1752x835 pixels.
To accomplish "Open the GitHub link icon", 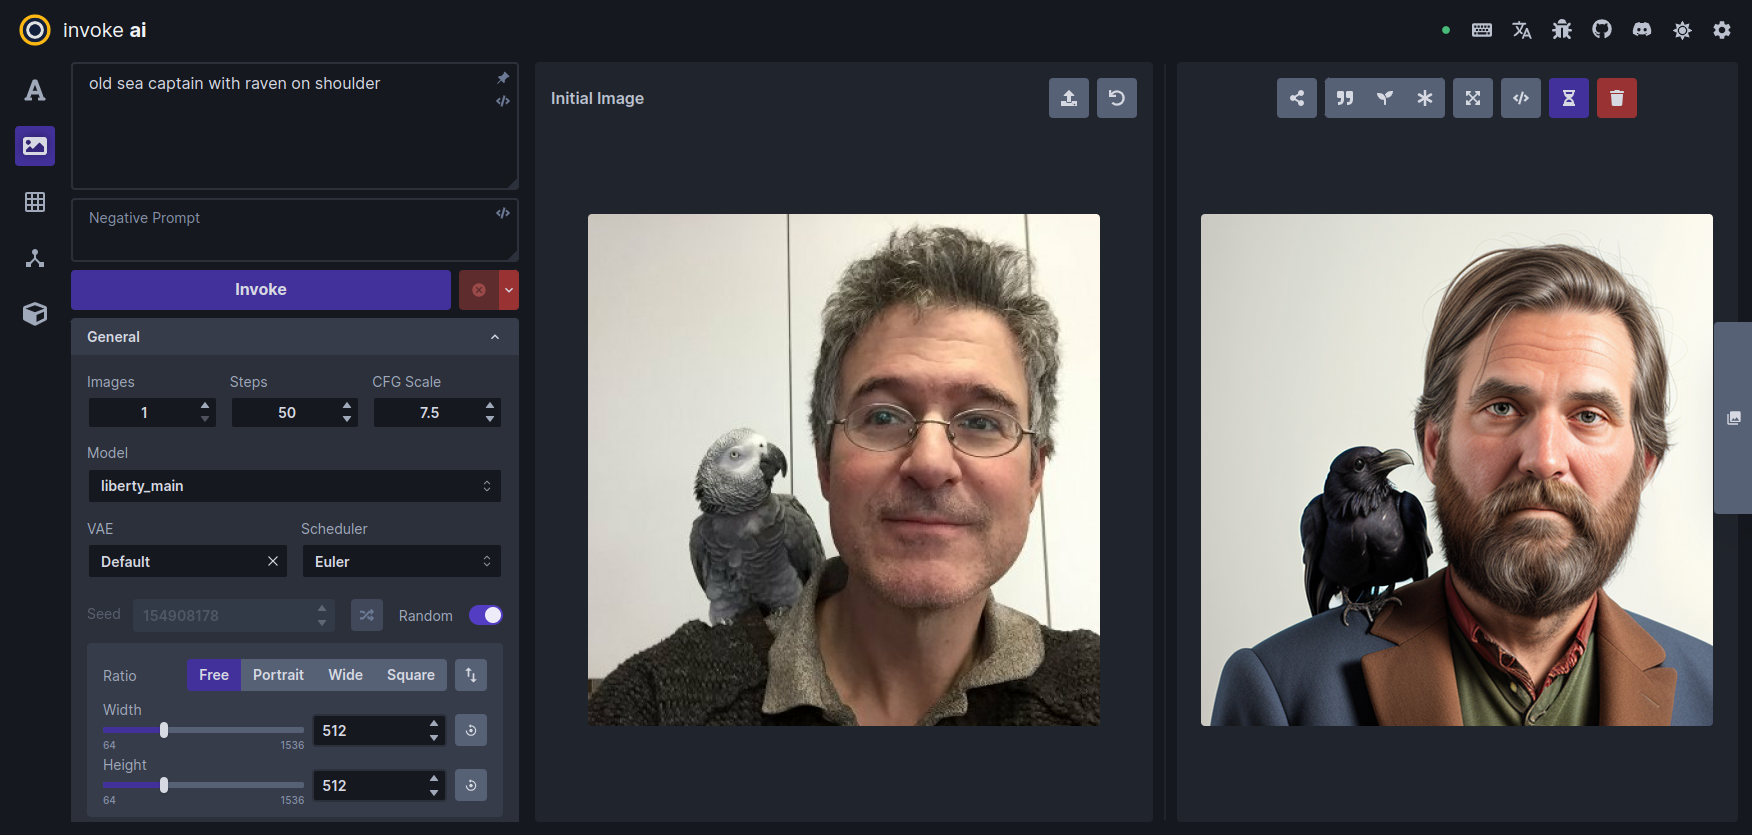I will pyautogui.click(x=1602, y=30).
